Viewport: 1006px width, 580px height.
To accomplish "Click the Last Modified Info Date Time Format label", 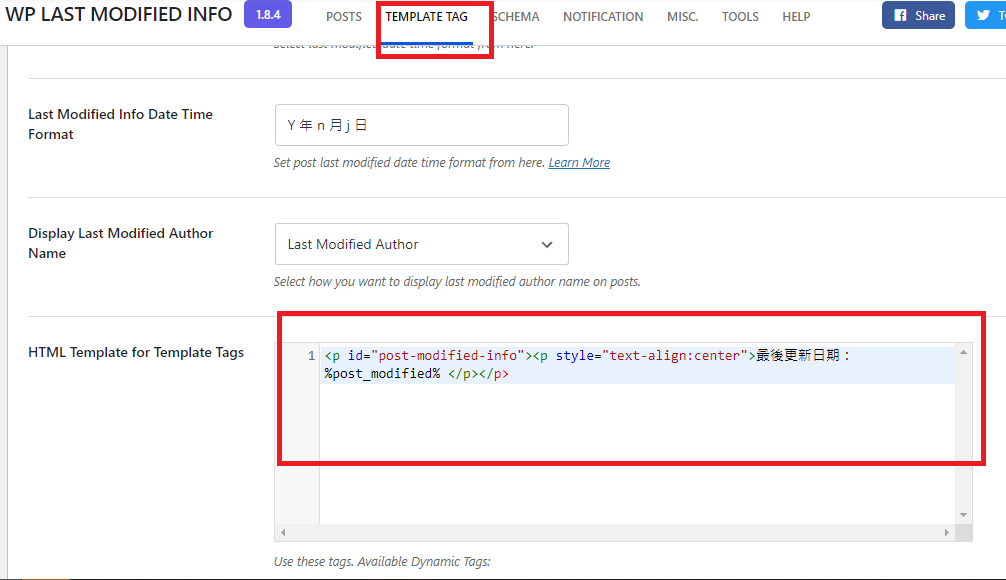I will (x=121, y=124).
